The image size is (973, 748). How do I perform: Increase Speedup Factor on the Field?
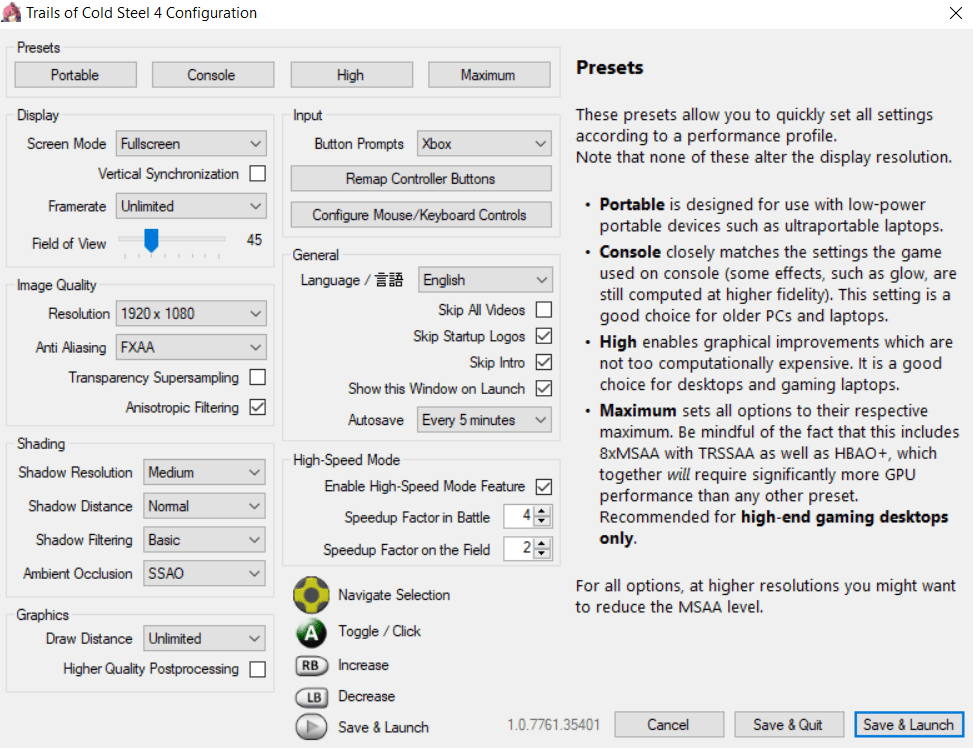tap(542, 543)
